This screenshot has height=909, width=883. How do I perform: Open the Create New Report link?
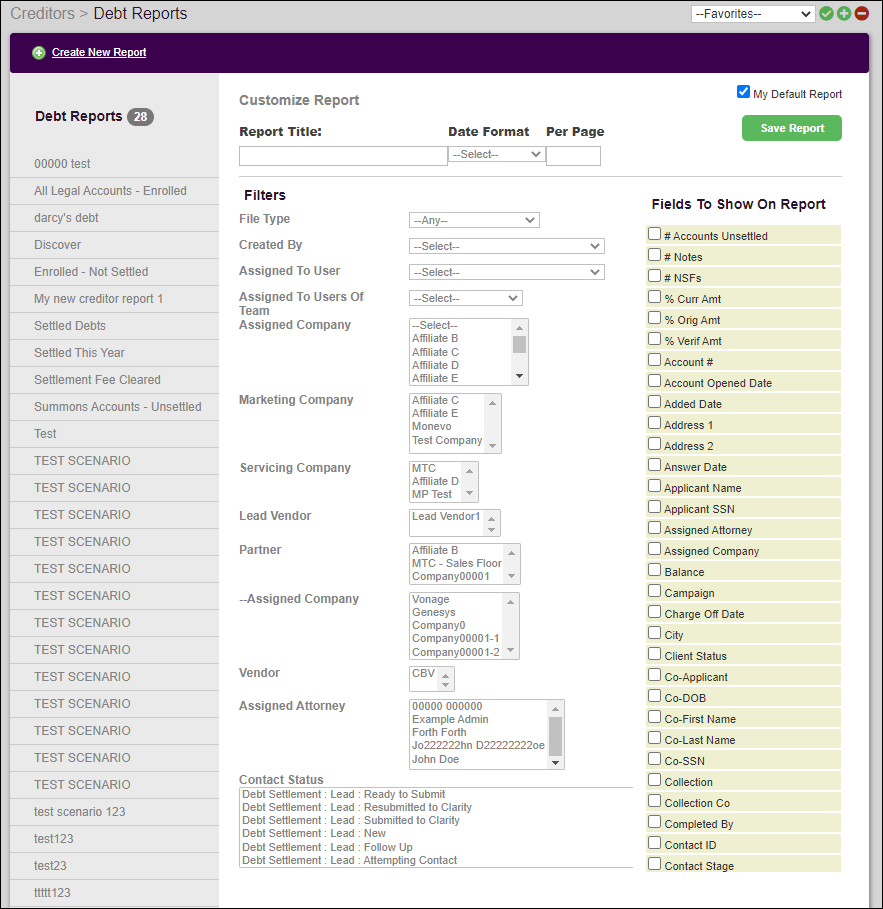point(98,52)
